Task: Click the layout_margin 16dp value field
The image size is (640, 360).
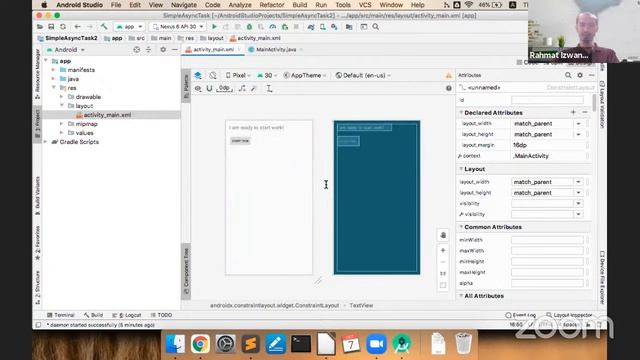Action: click(547, 145)
